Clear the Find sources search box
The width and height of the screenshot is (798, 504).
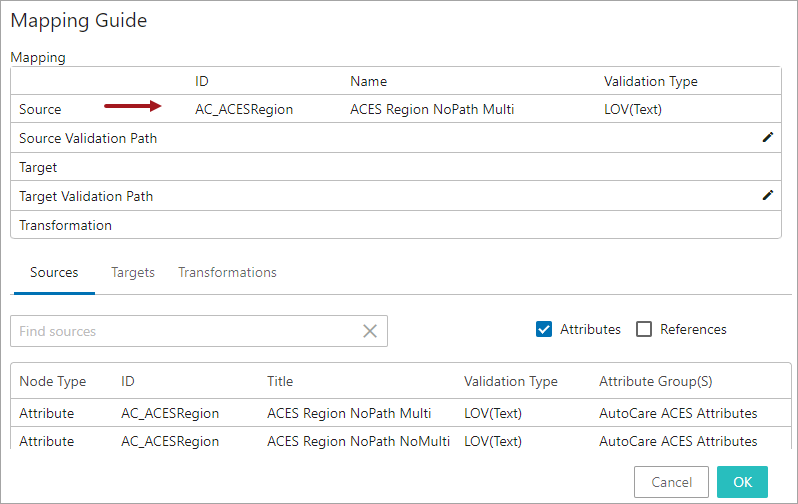point(370,331)
